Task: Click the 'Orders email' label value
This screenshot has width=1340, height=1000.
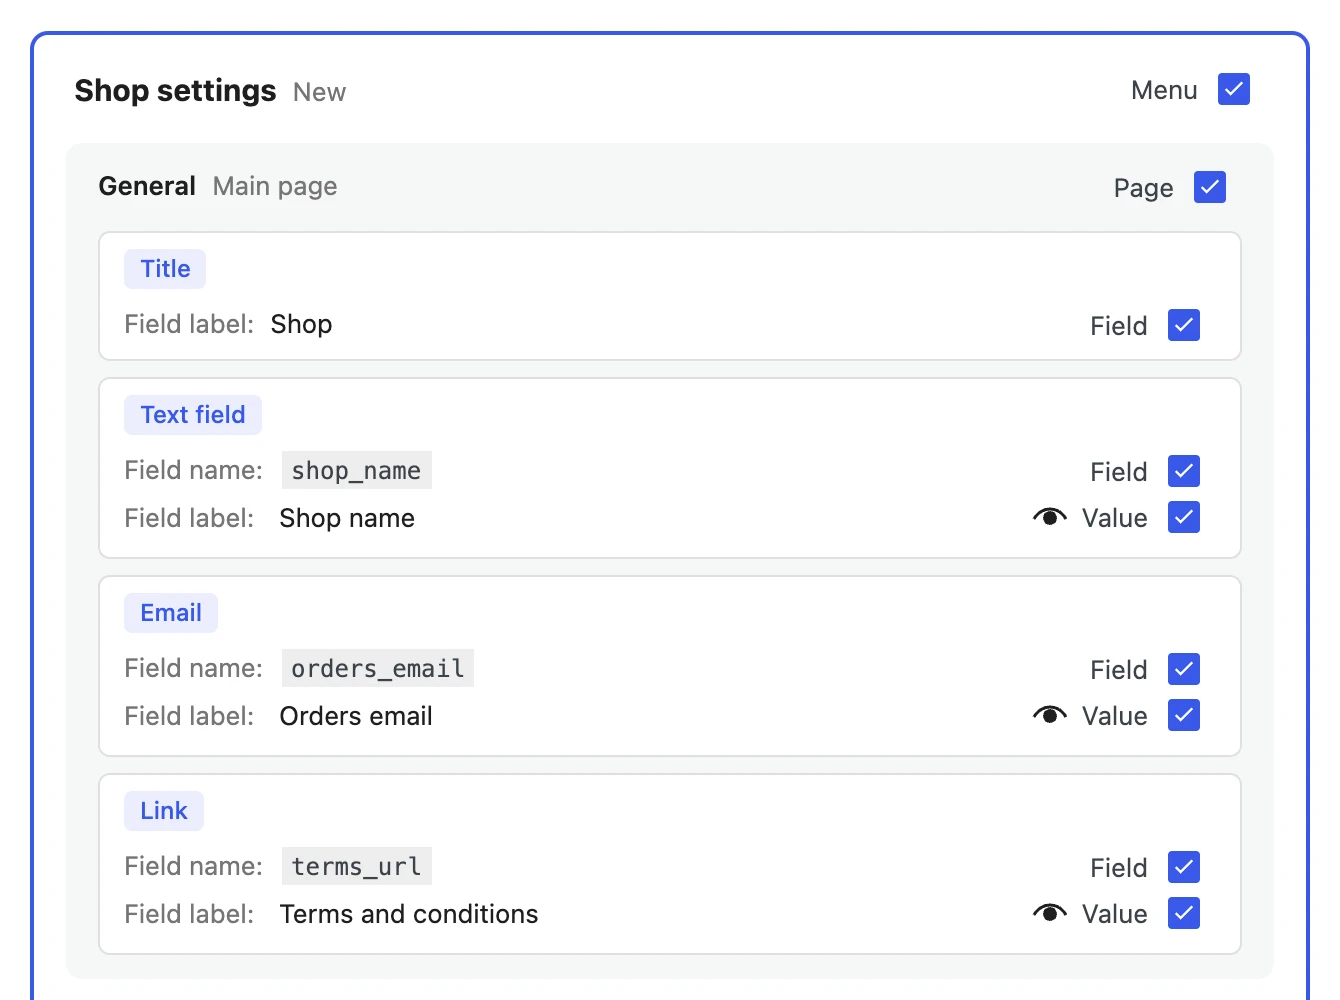Action: [x=356, y=716]
